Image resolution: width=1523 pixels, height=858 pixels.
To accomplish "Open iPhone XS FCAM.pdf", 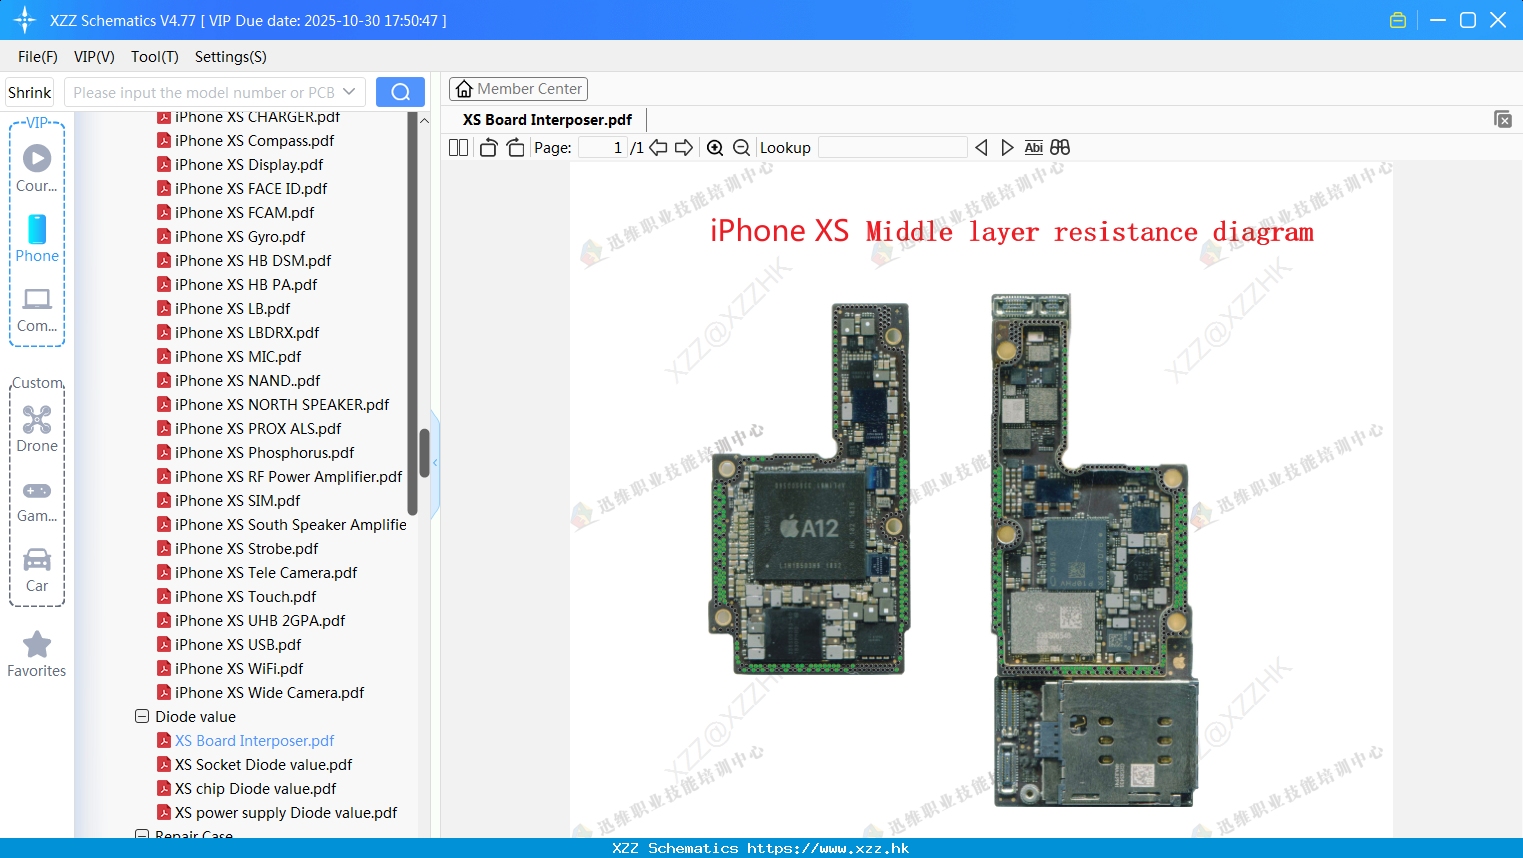I will (x=244, y=213).
